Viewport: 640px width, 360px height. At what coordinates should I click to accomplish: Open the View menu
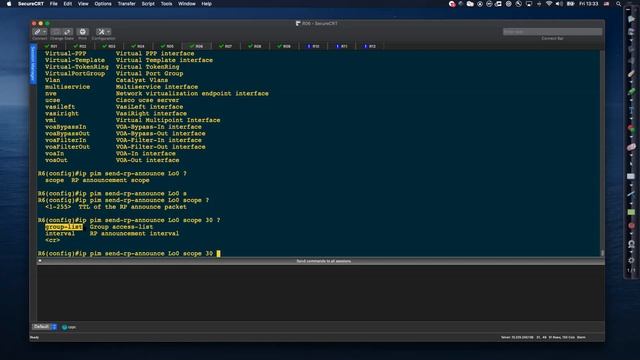pyautogui.click(x=83, y=4)
